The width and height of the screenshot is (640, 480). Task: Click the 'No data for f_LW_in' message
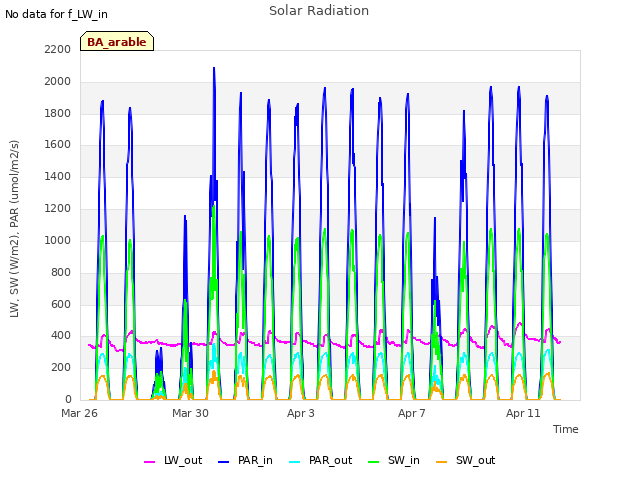click(x=56, y=14)
